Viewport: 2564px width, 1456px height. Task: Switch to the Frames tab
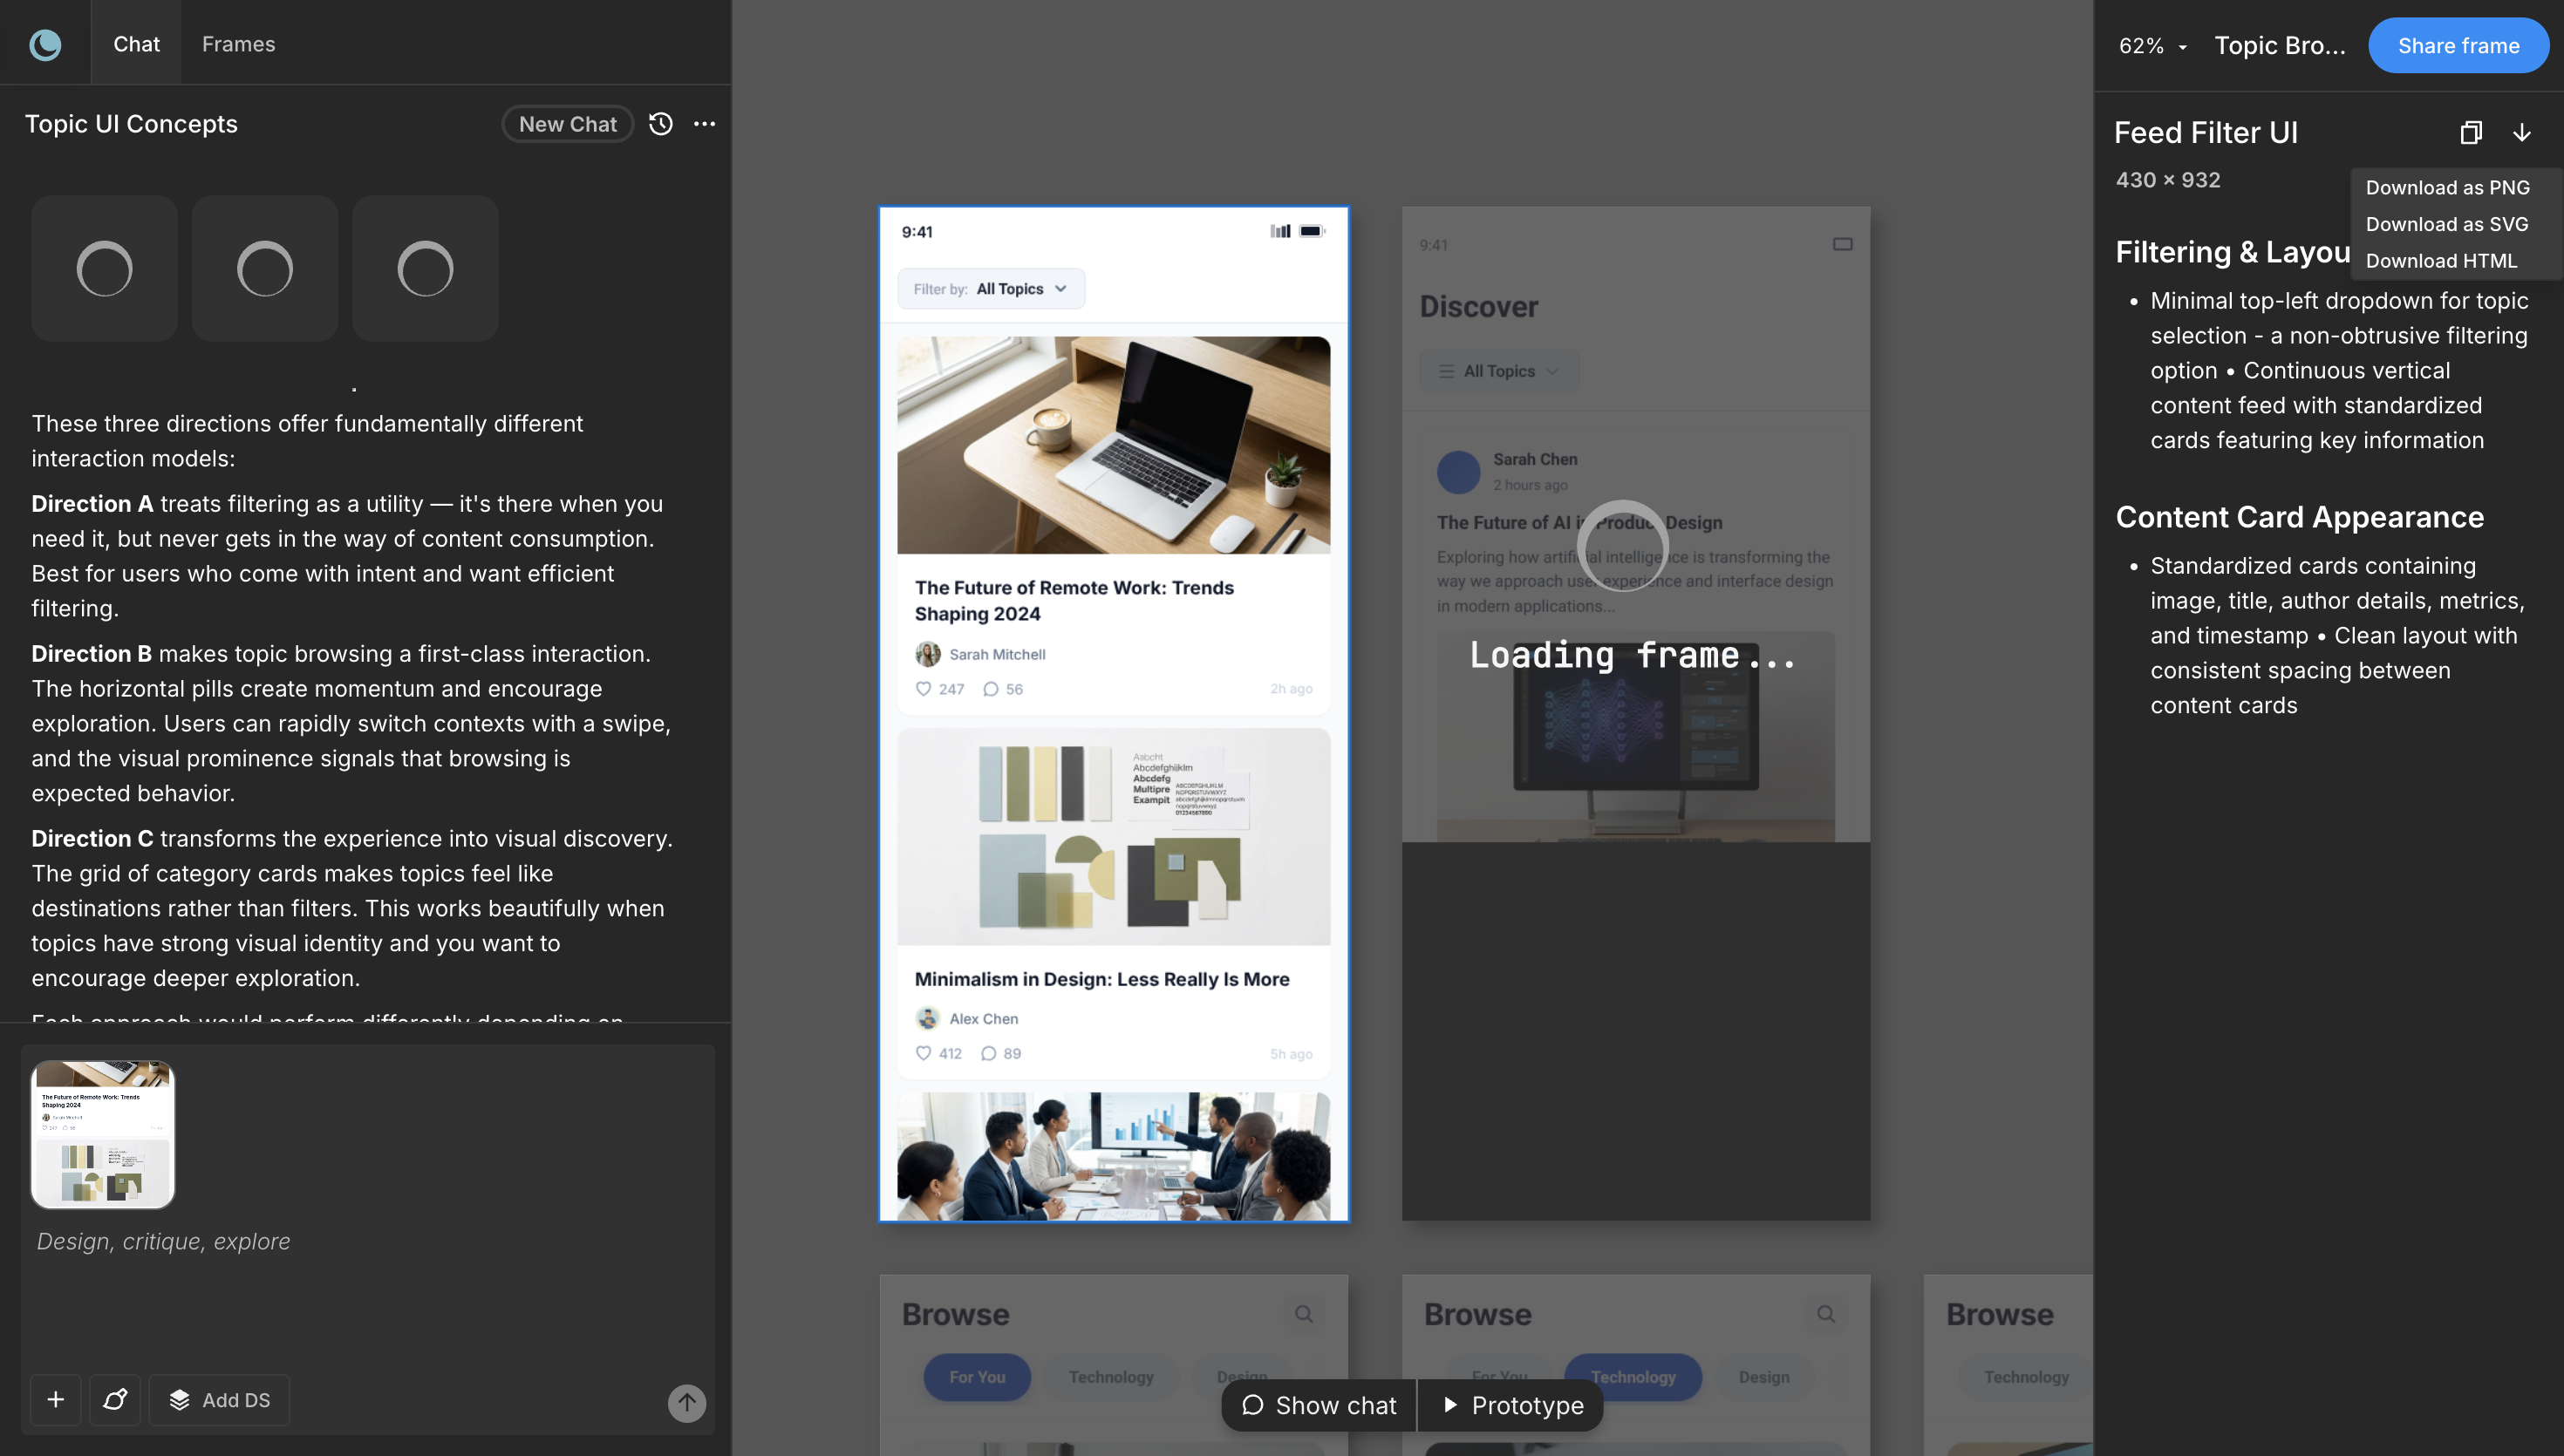(x=238, y=44)
